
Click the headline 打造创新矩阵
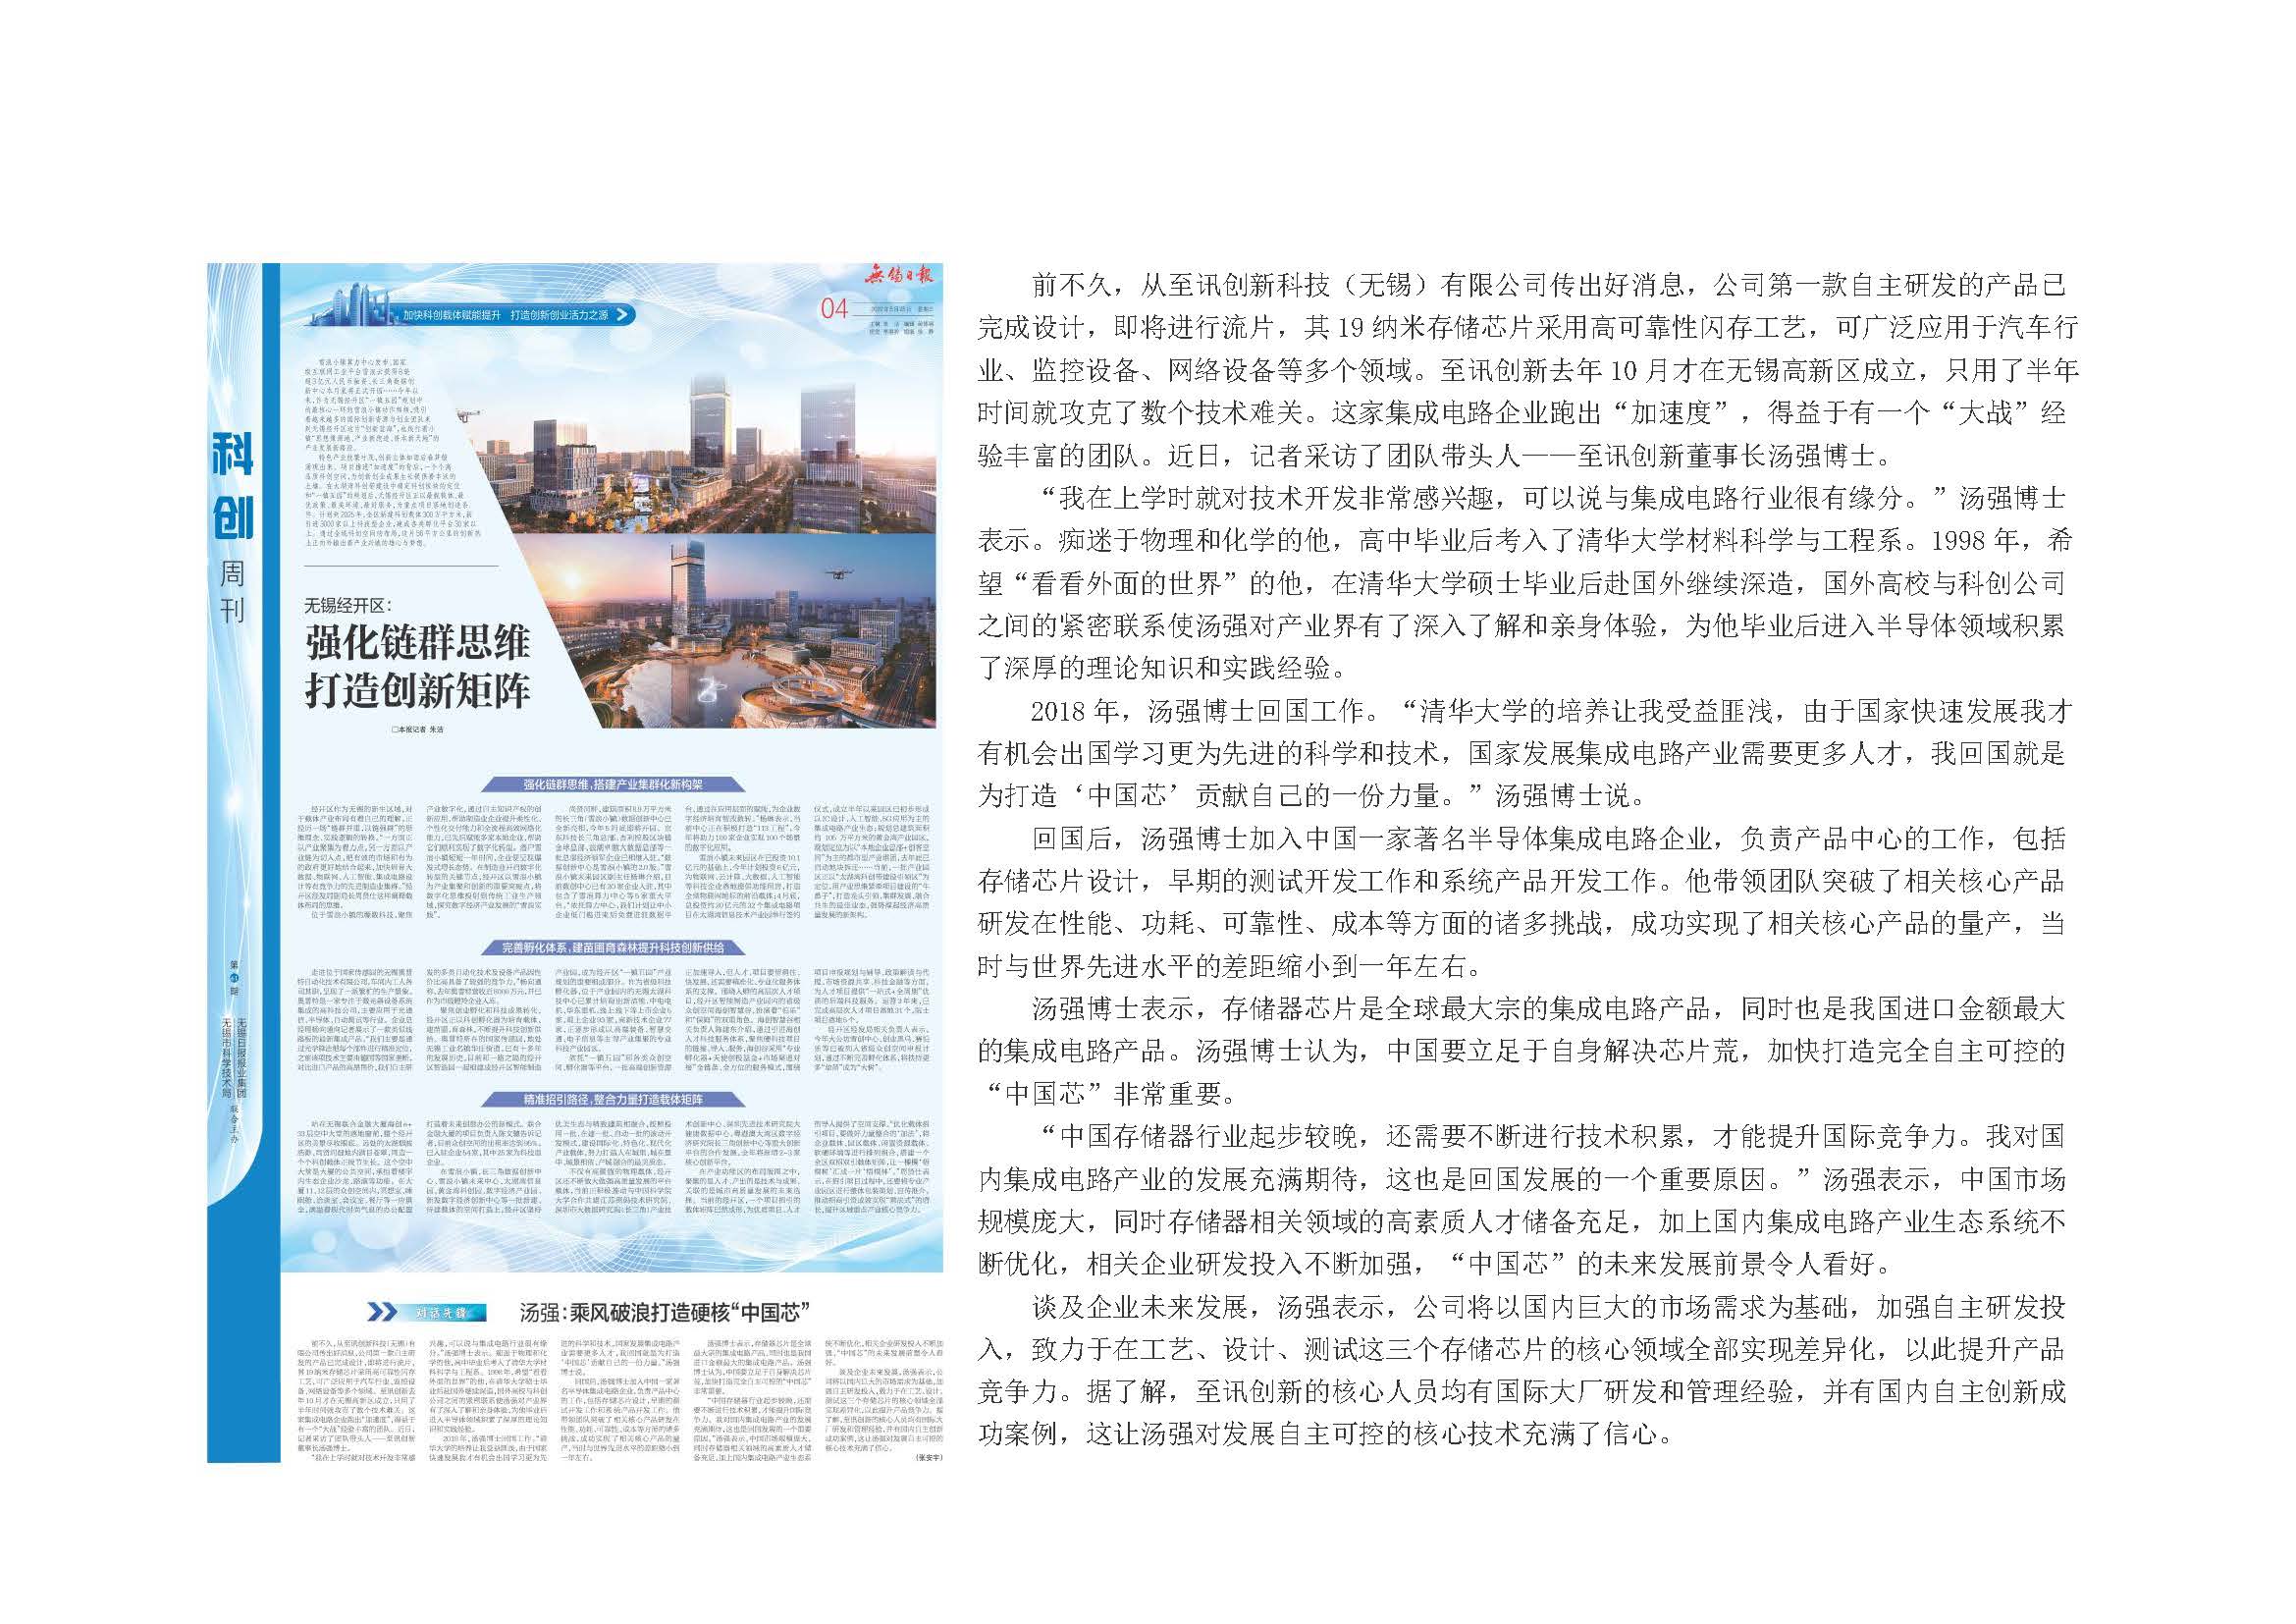point(418,691)
